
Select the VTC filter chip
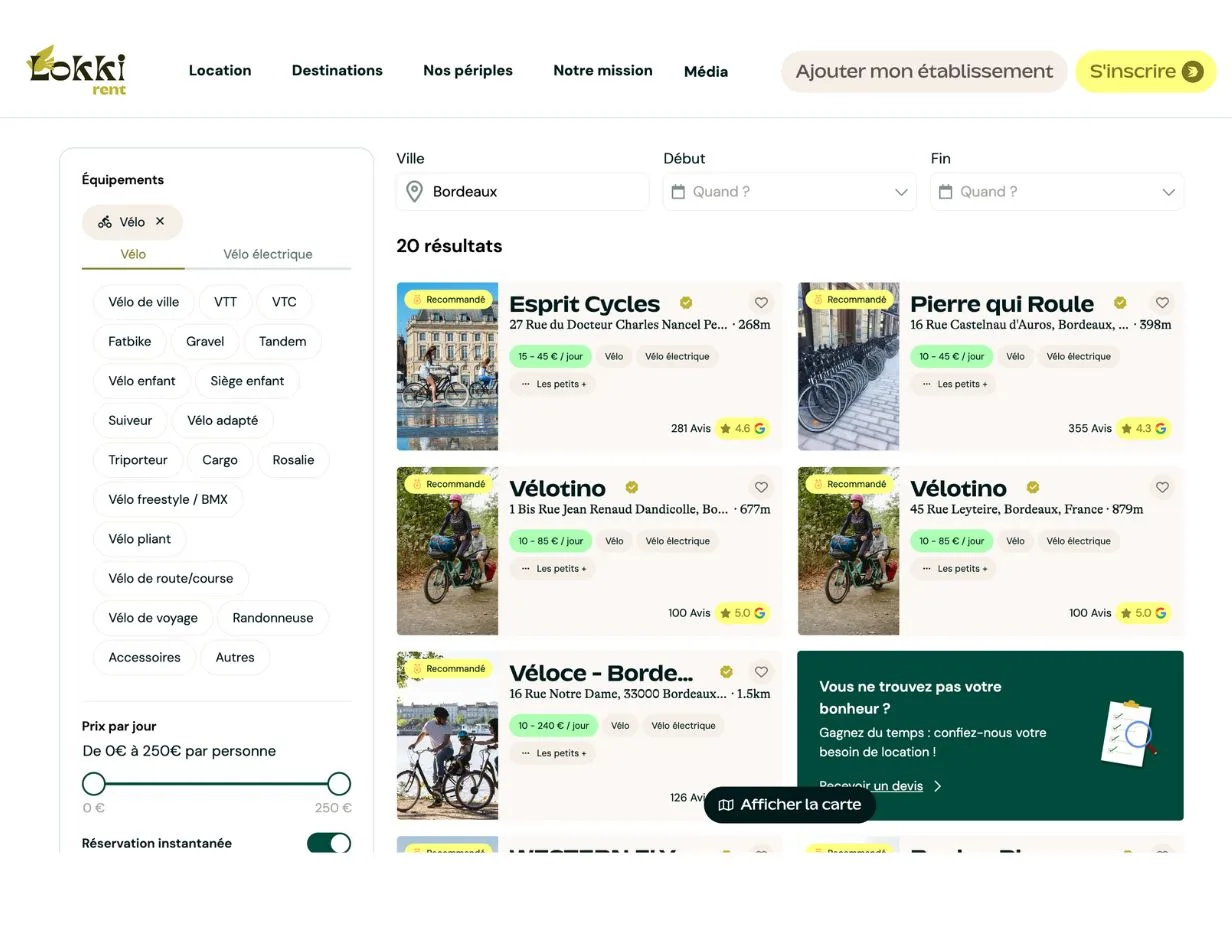pos(284,302)
